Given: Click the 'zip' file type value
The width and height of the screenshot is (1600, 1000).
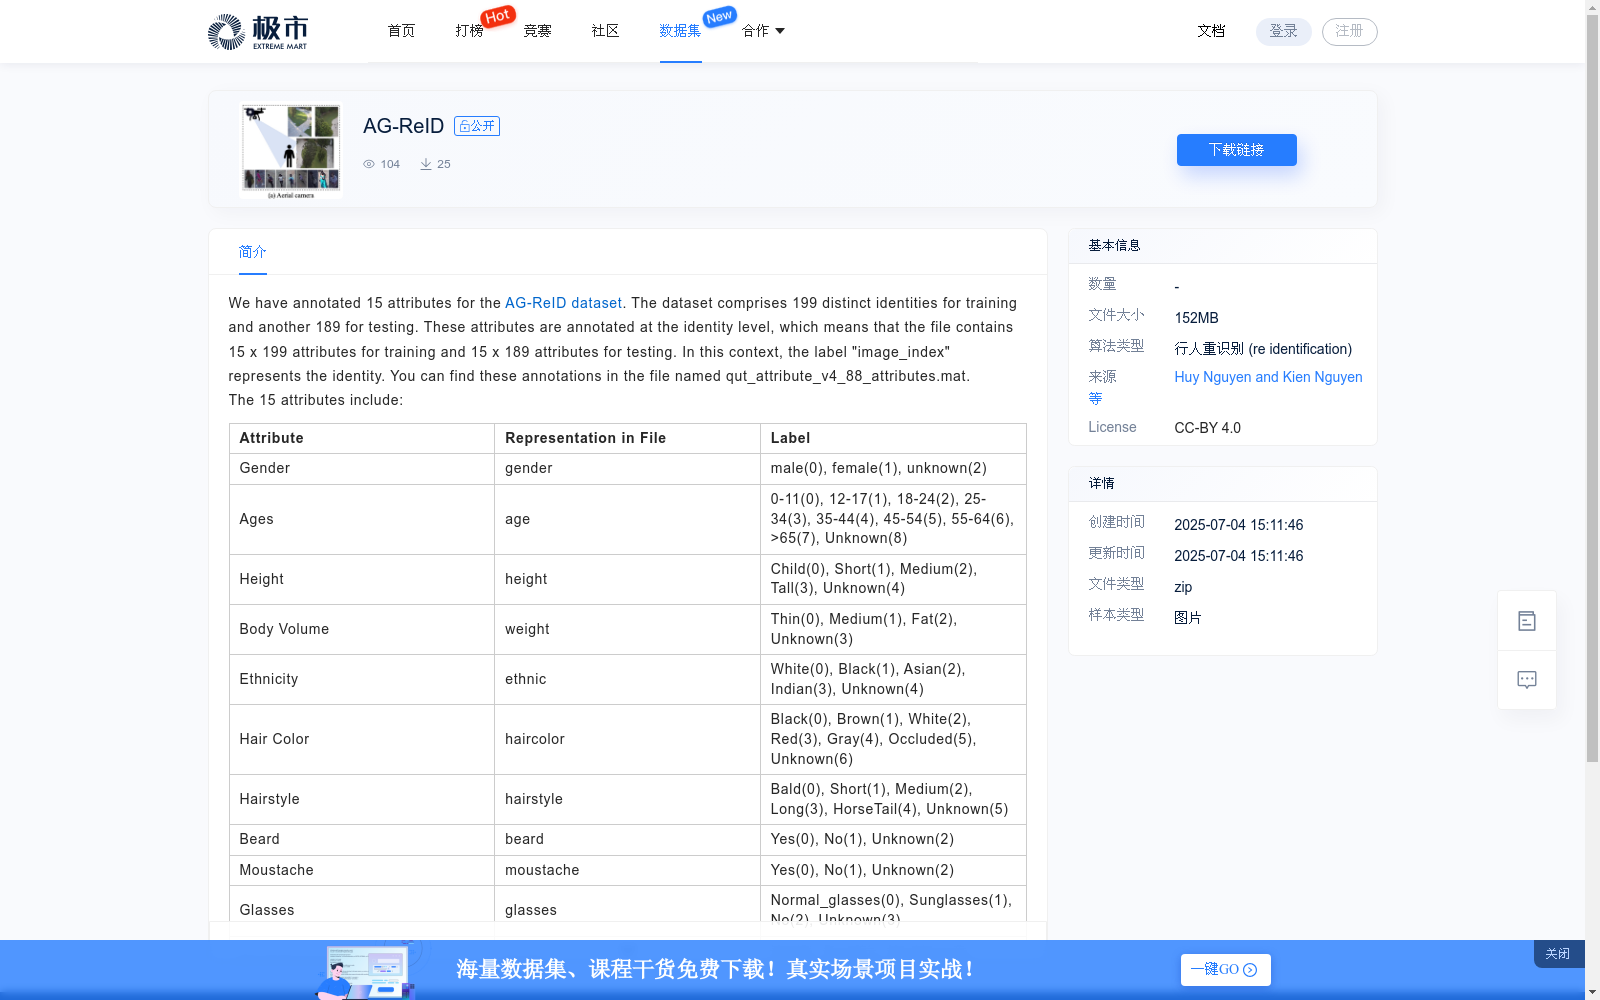Looking at the screenshot, I should click(1183, 587).
